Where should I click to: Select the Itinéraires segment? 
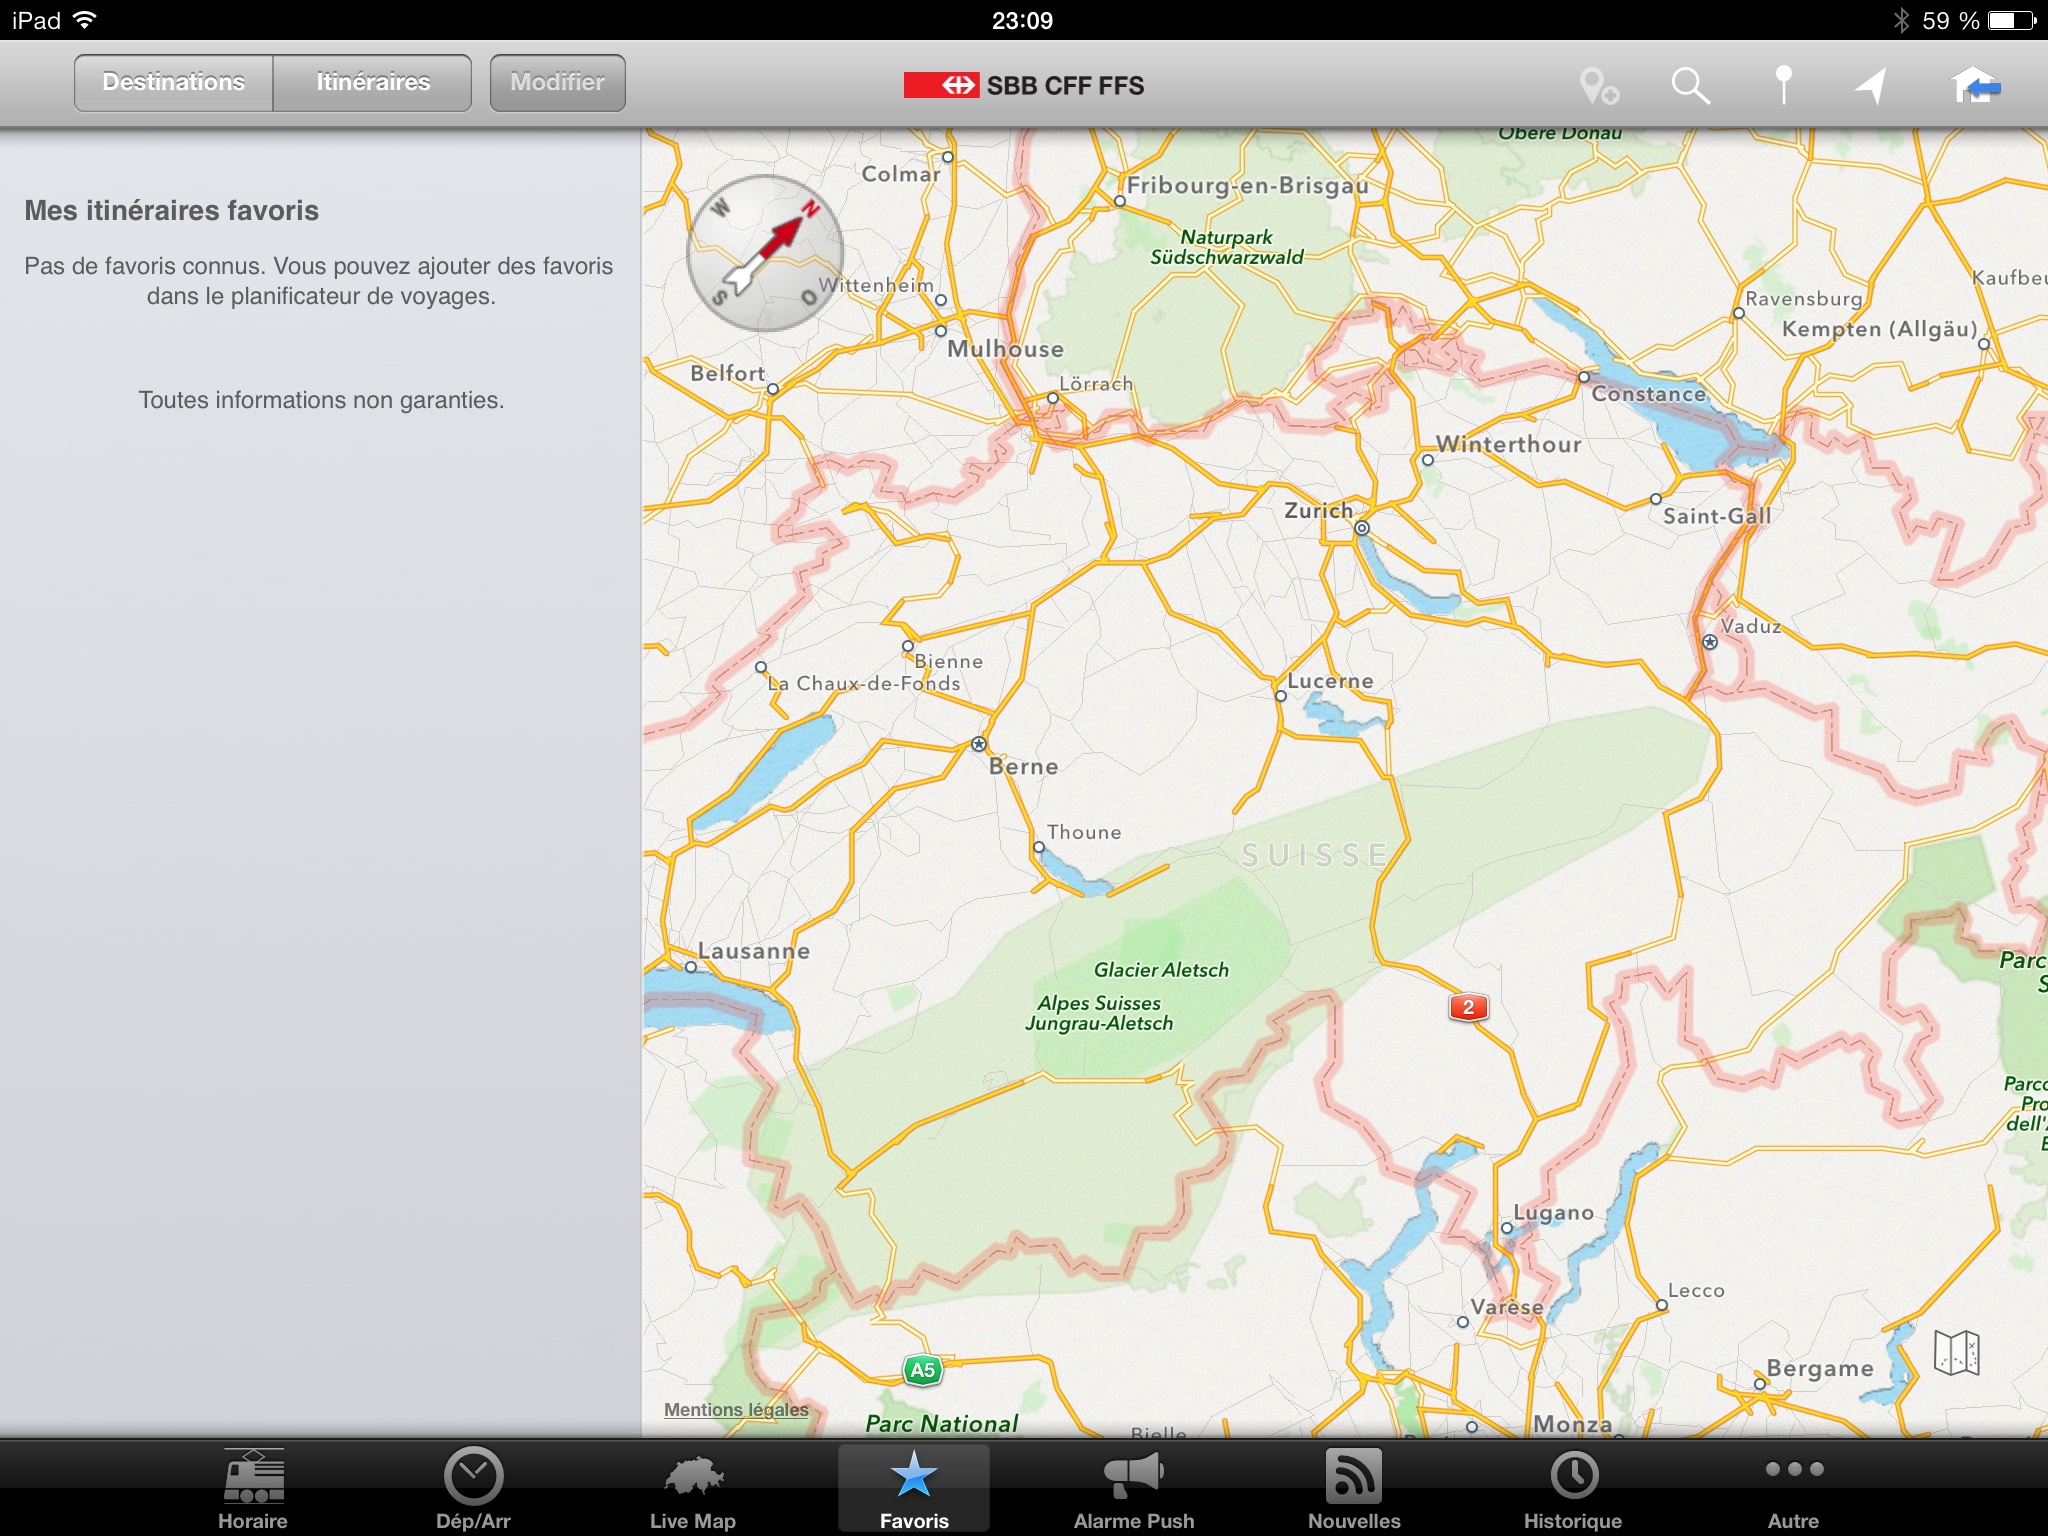[373, 83]
